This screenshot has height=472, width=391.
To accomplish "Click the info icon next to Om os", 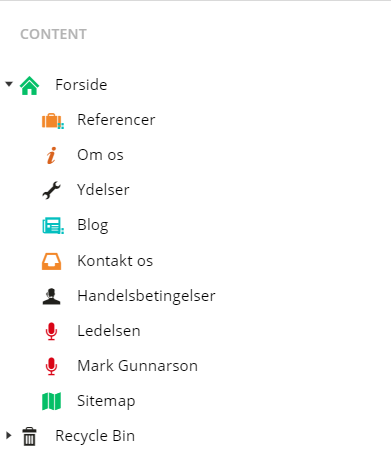I will point(51,156).
